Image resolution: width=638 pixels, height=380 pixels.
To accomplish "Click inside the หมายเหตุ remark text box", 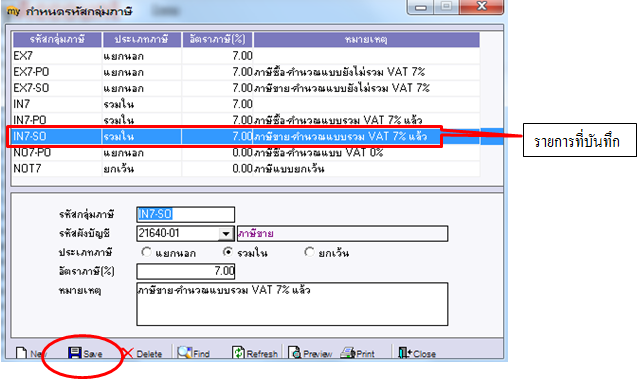I will coord(292,304).
